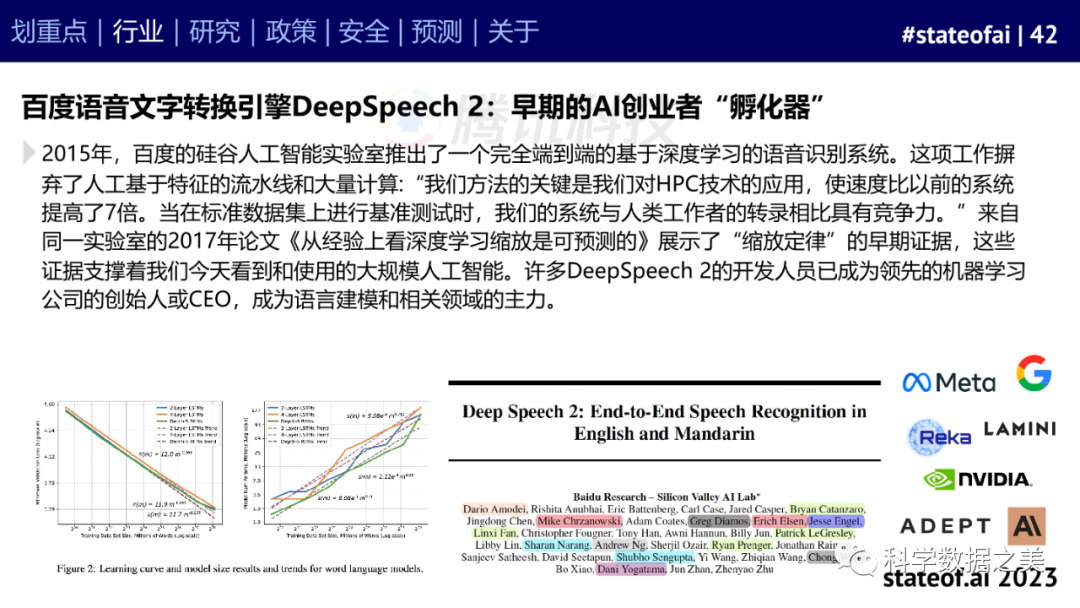The height and width of the screenshot is (608, 1080).
Task: Click the NVIDIA logo
Action: point(977,480)
